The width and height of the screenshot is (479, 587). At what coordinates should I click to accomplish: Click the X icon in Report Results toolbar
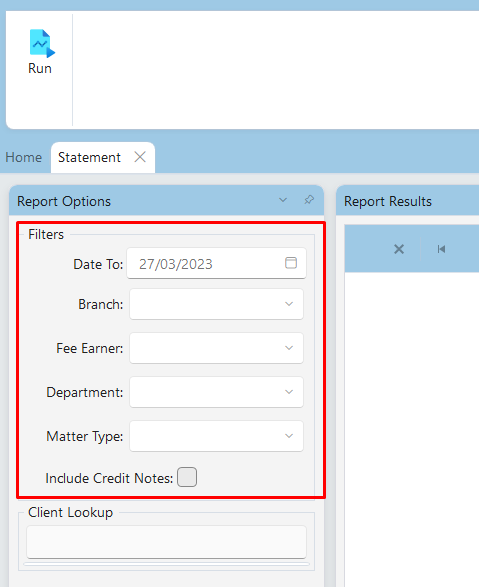click(x=399, y=249)
